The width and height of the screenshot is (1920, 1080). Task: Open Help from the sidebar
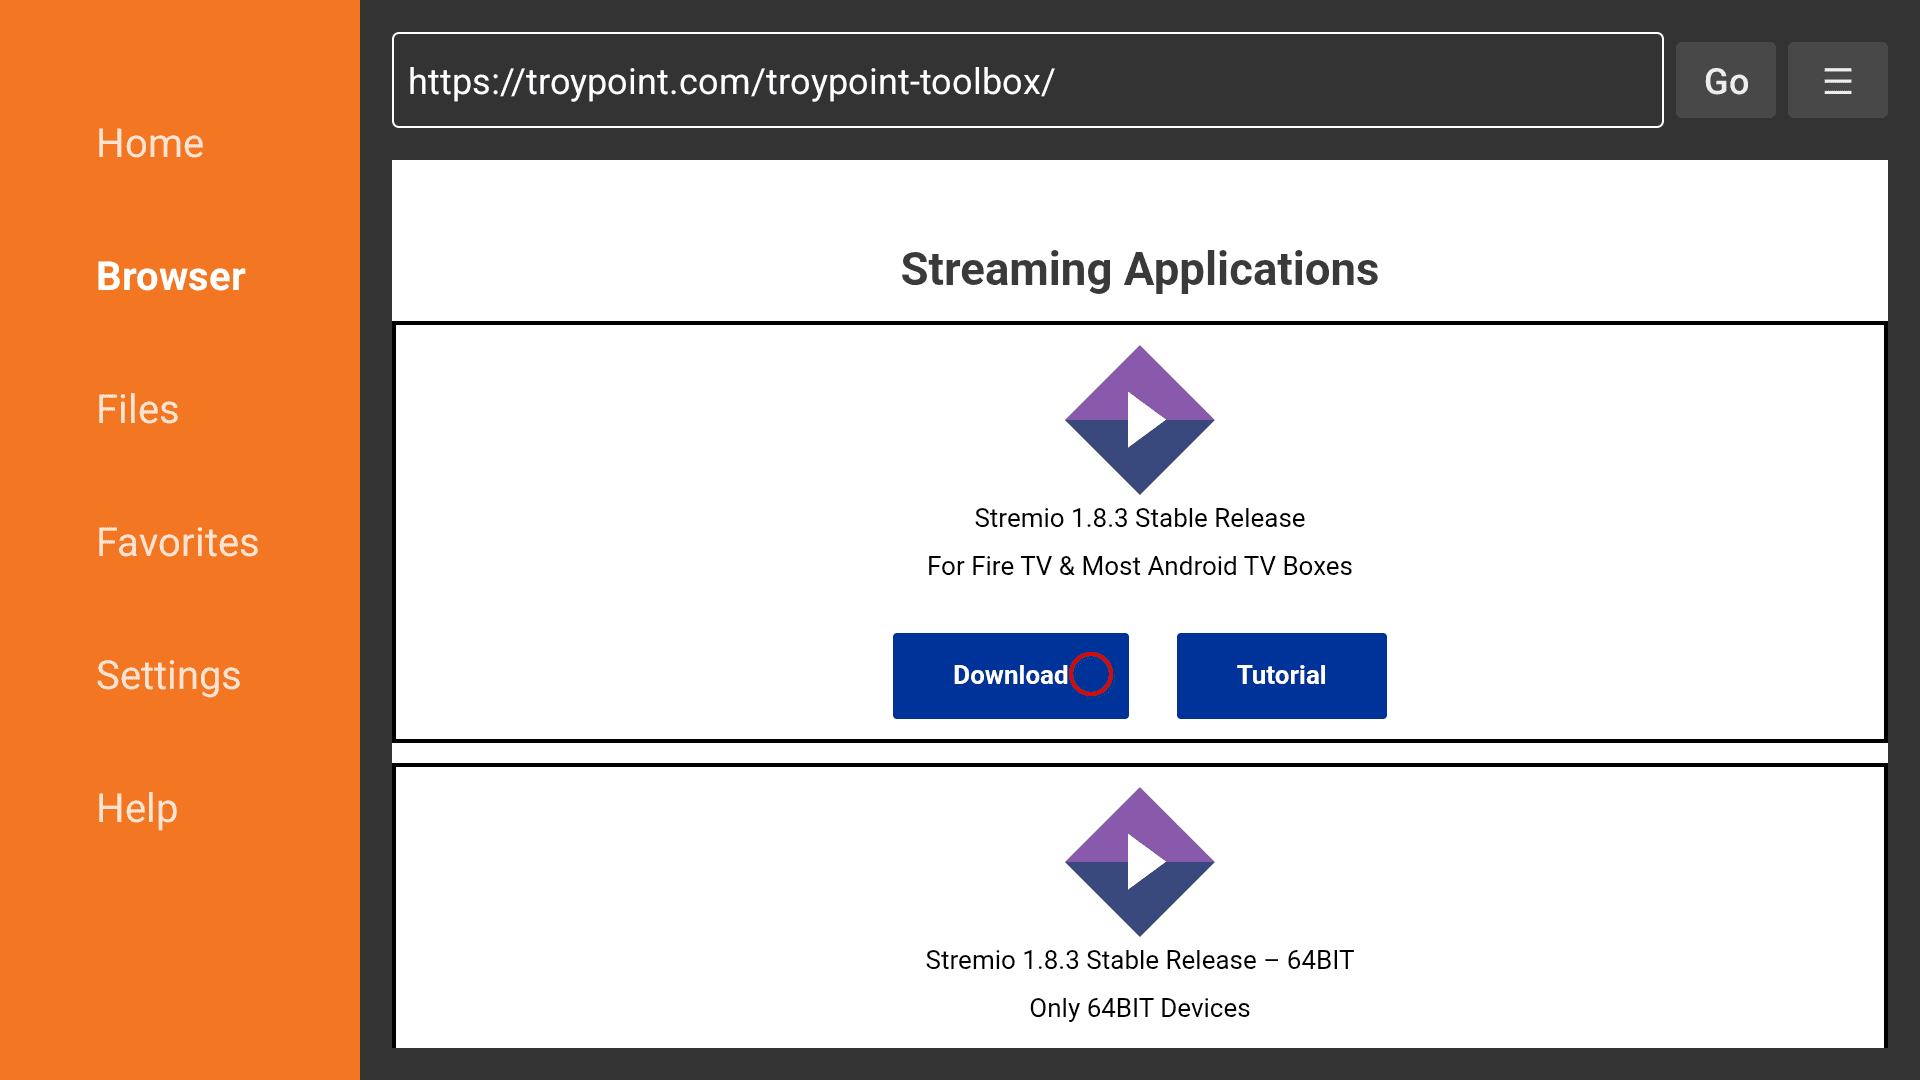(x=137, y=808)
